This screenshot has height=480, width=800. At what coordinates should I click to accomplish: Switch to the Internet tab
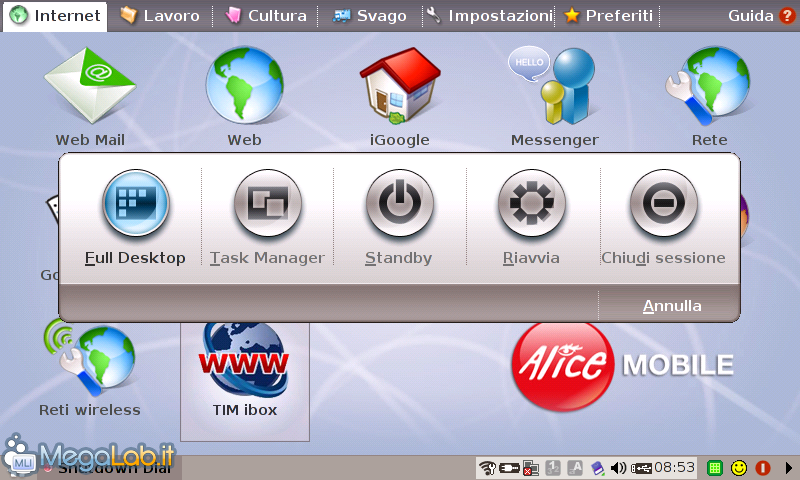point(55,16)
